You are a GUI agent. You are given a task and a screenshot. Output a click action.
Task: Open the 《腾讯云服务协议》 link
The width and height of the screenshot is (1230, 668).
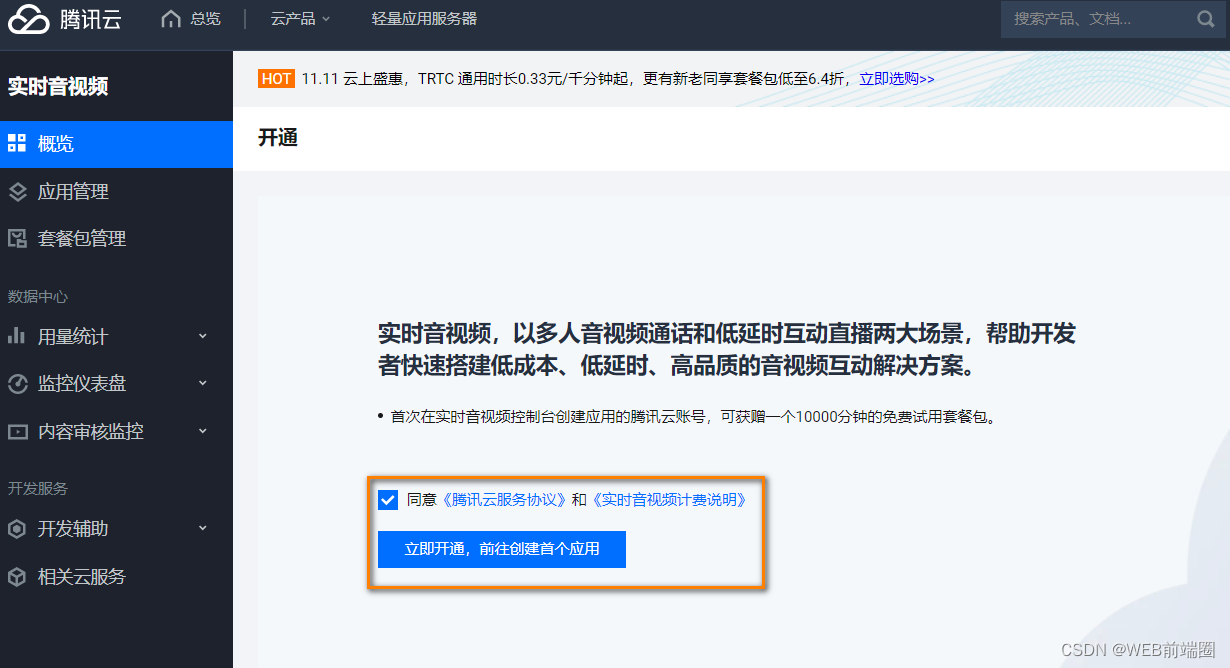click(x=505, y=499)
